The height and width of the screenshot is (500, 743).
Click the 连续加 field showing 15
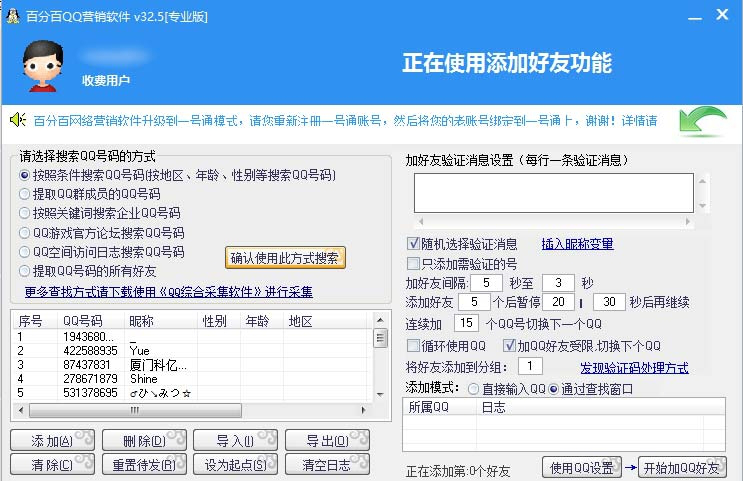coord(466,323)
